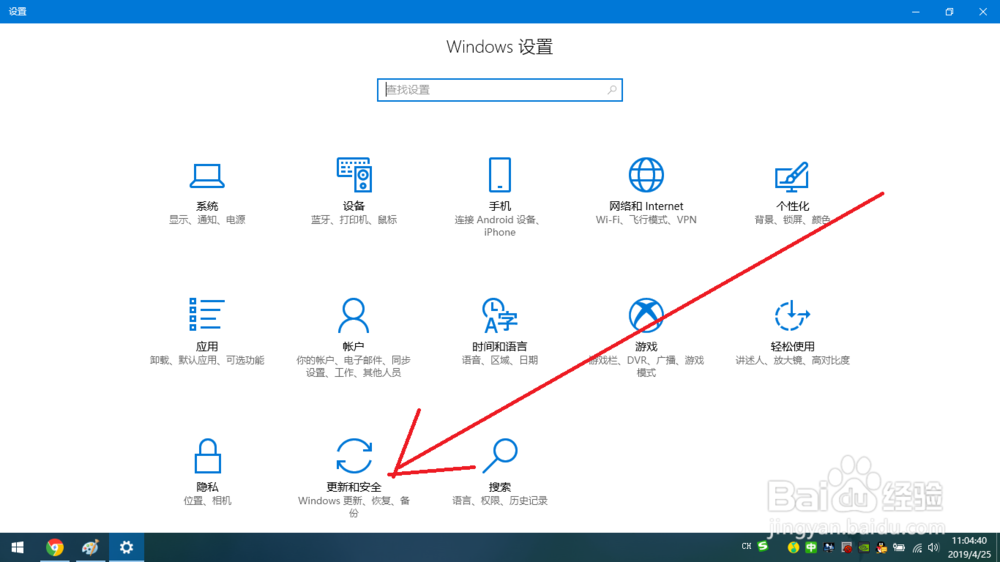
Task: Click the CH language indicator in tray
Action: click(746, 547)
